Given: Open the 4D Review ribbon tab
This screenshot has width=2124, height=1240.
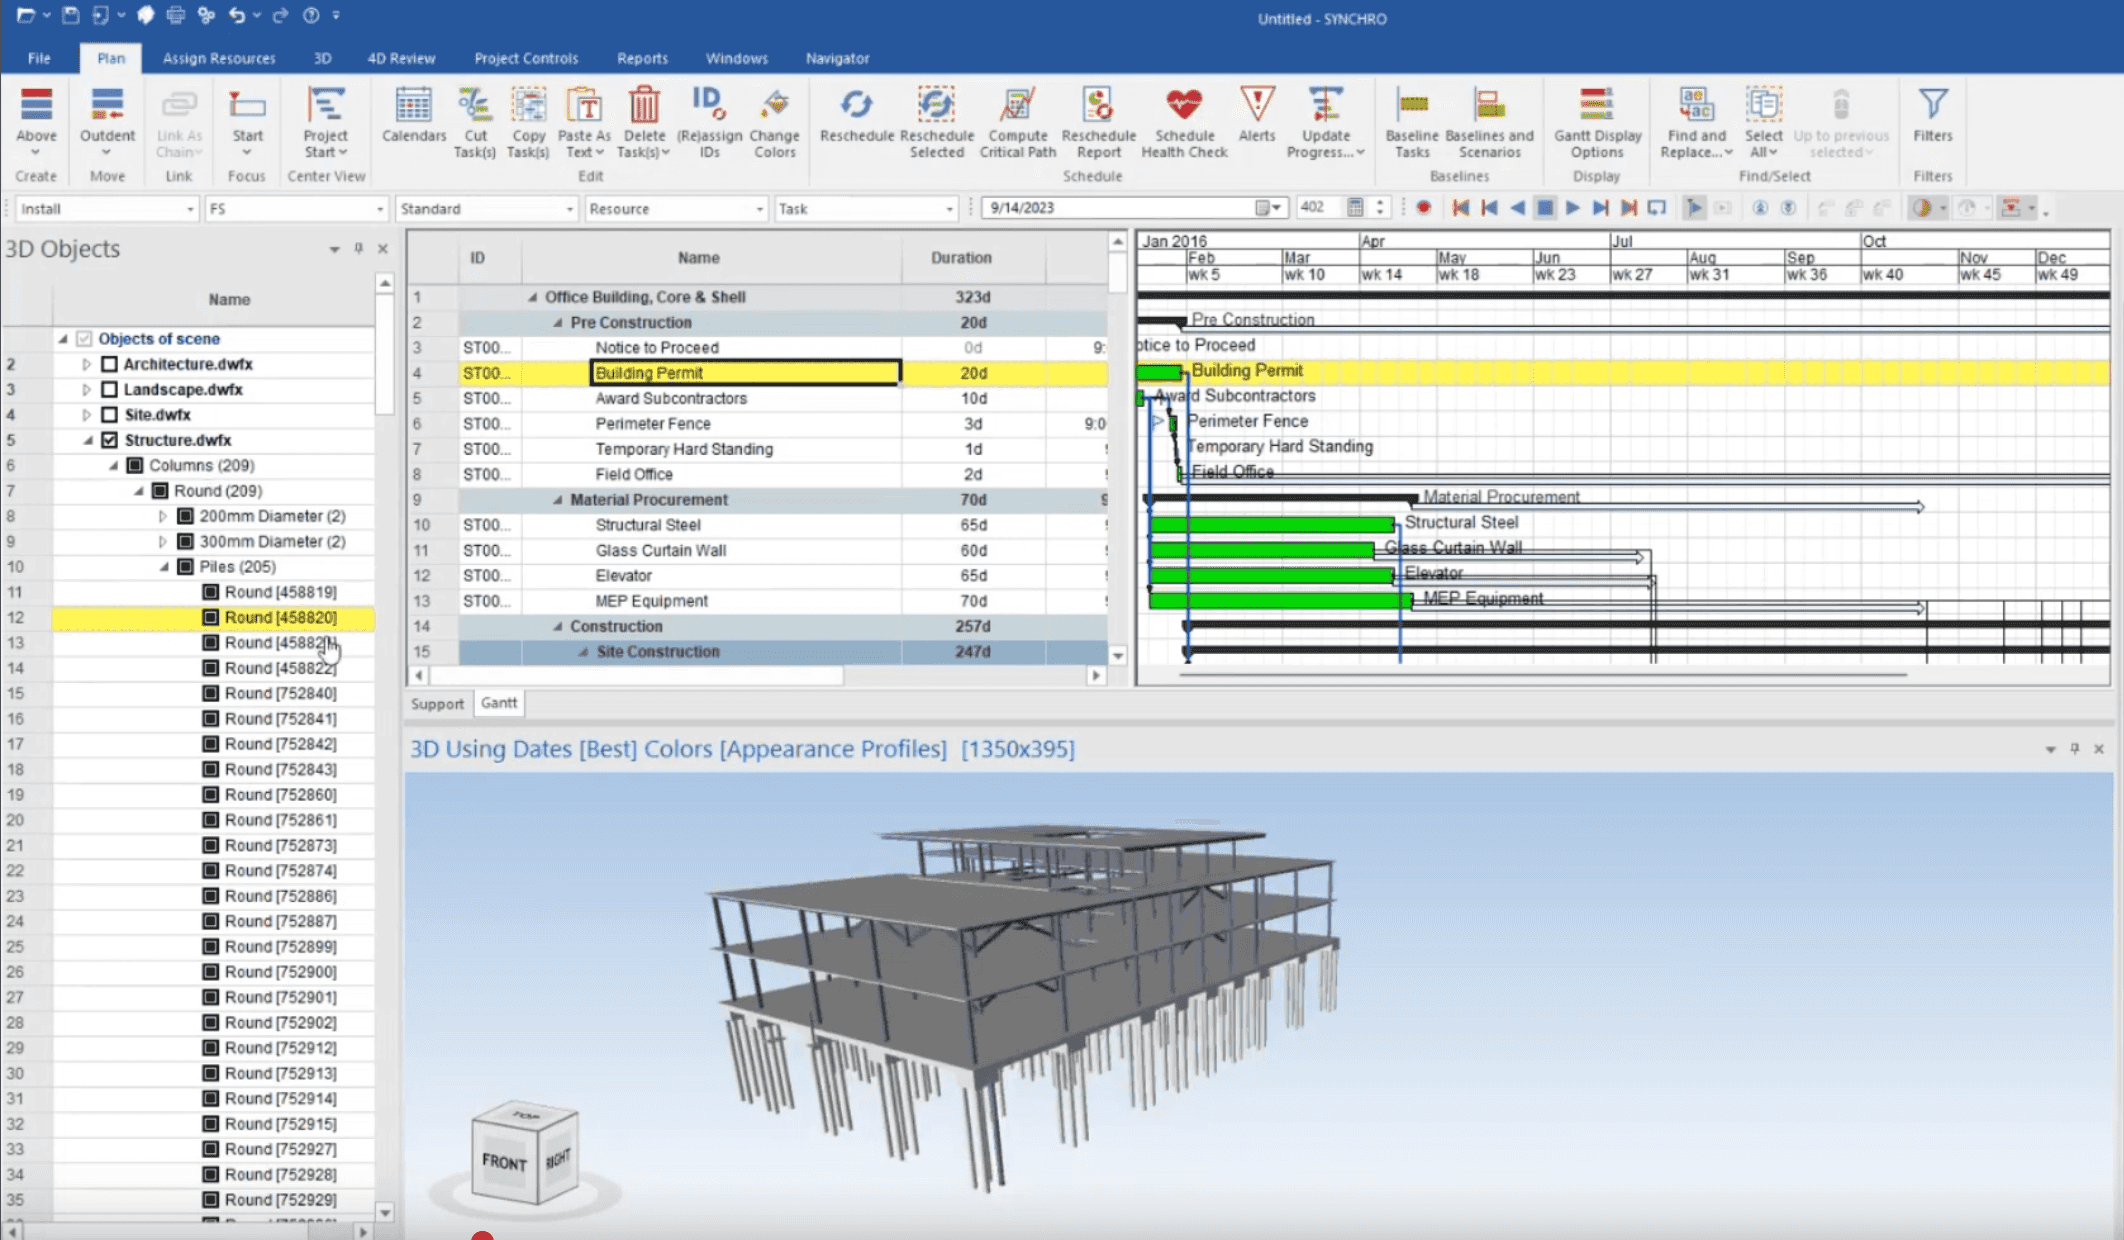Looking at the screenshot, I should (x=400, y=58).
